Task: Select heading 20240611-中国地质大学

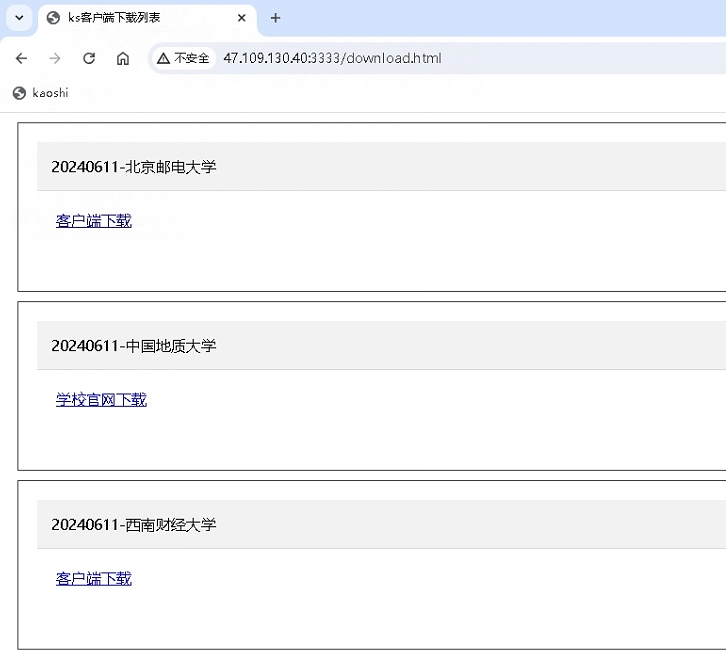Action: tap(134, 345)
